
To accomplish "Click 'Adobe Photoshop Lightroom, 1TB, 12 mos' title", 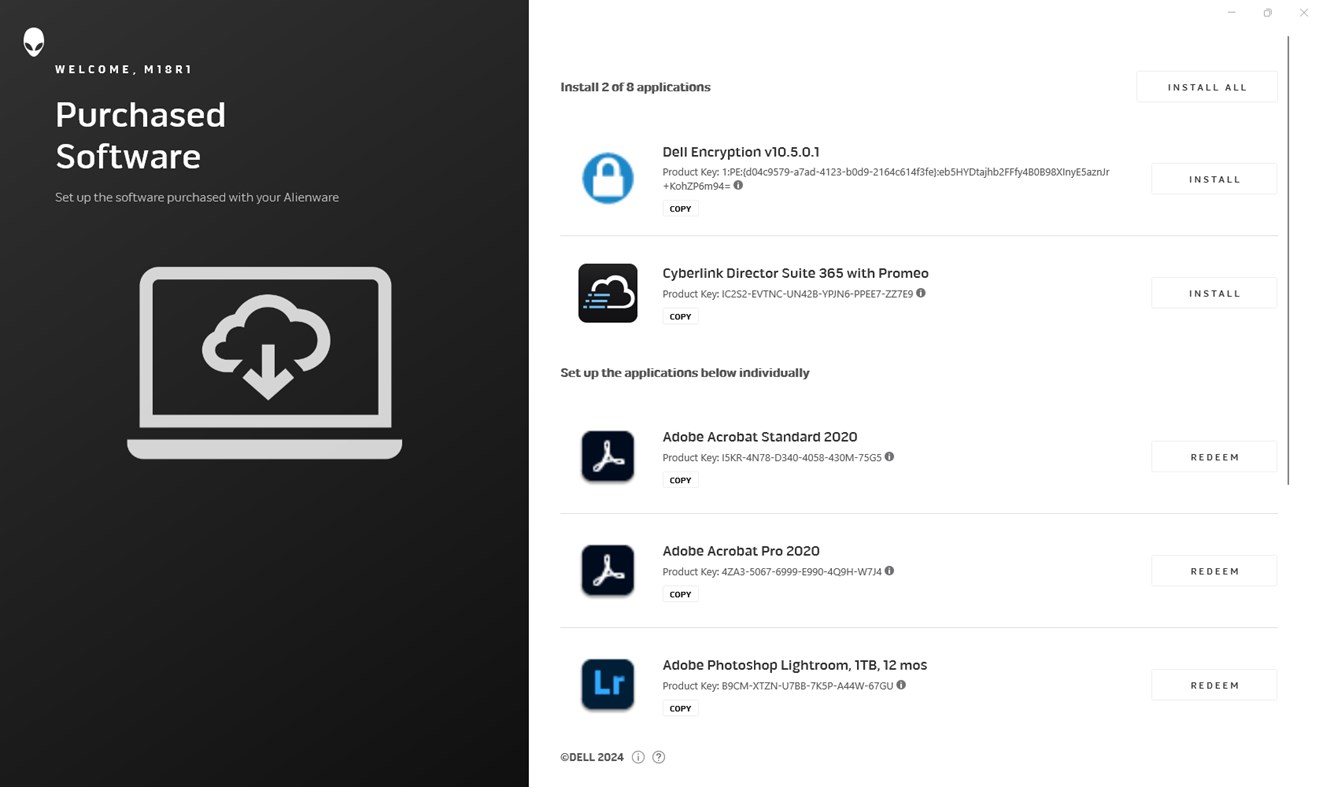I will pos(795,665).
